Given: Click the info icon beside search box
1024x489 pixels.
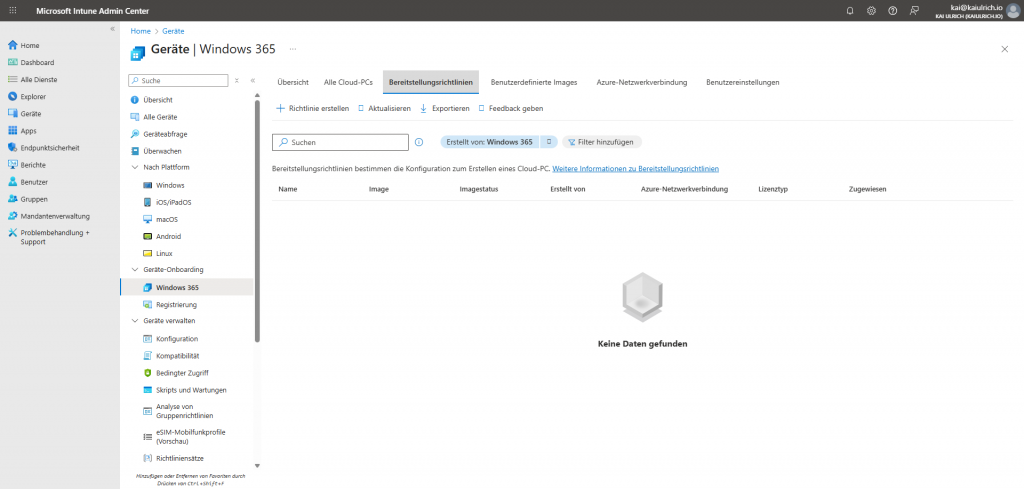Looking at the screenshot, I should coord(419,142).
